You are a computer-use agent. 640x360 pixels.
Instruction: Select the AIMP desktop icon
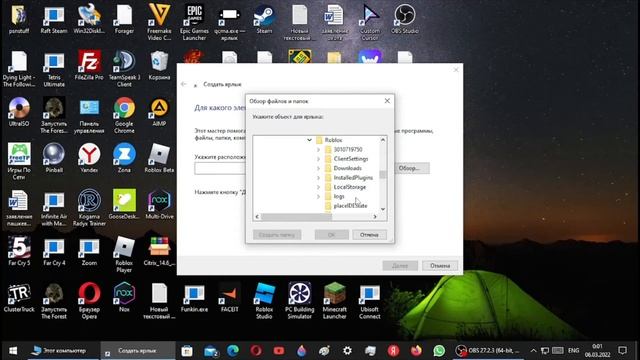(x=159, y=112)
